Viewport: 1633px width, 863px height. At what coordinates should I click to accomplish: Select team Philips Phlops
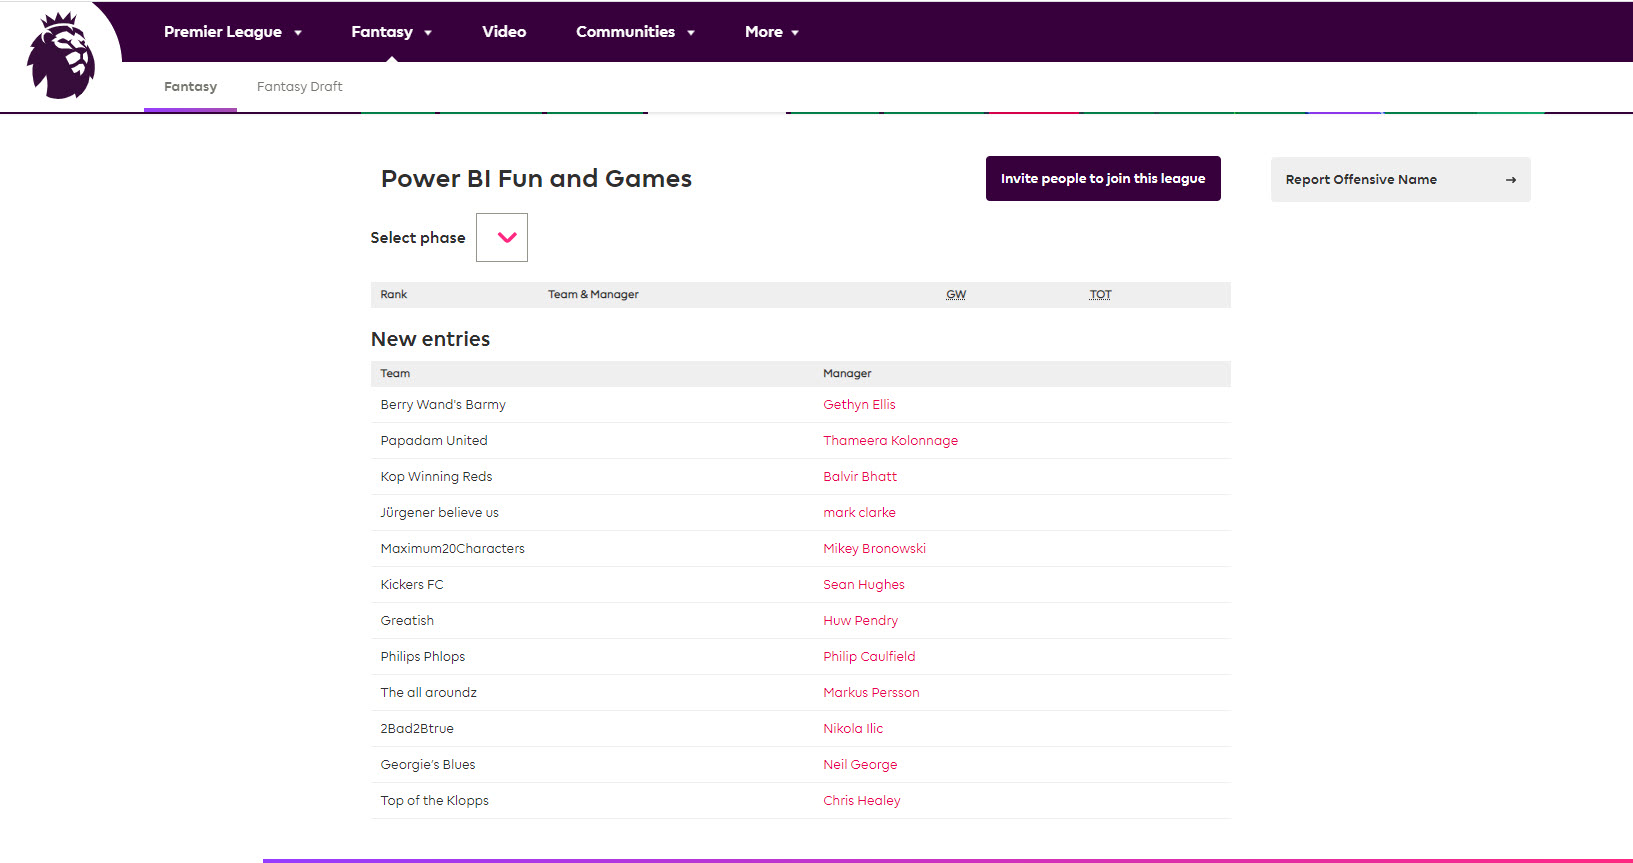click(422, 657)
